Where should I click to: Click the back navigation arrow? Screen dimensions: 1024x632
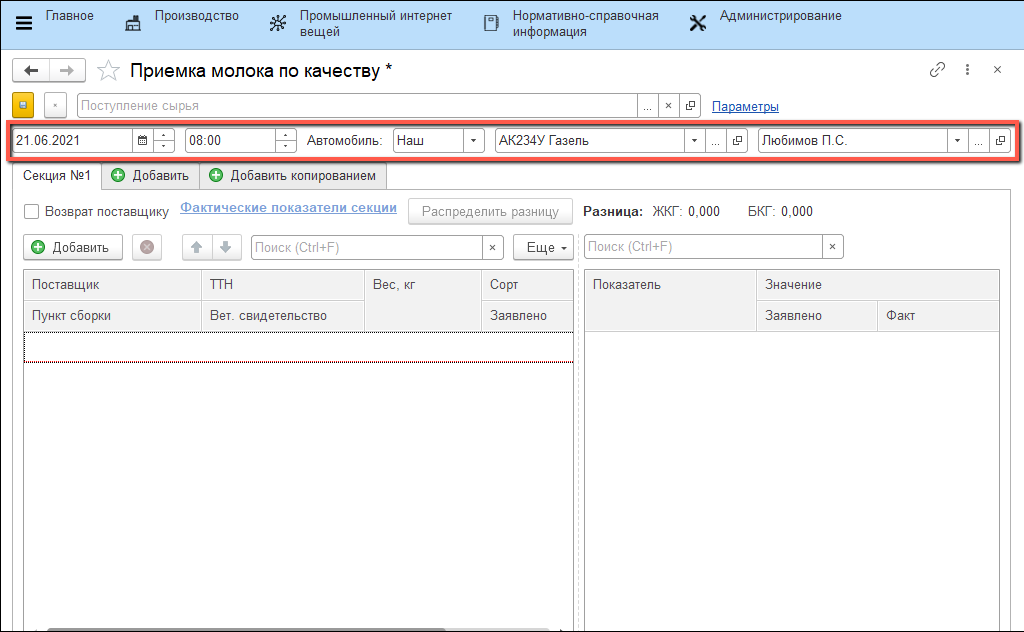[31, 70]
